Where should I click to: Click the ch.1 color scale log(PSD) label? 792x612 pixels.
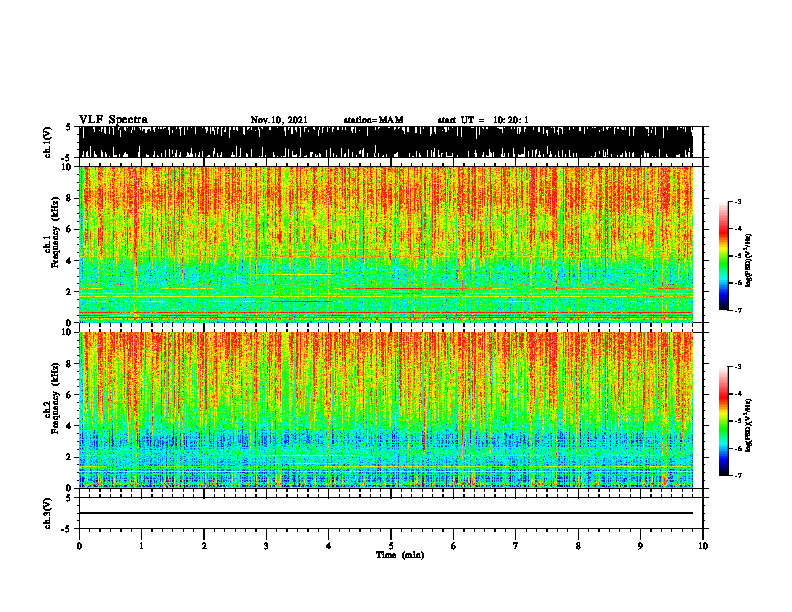pos(748,261)
